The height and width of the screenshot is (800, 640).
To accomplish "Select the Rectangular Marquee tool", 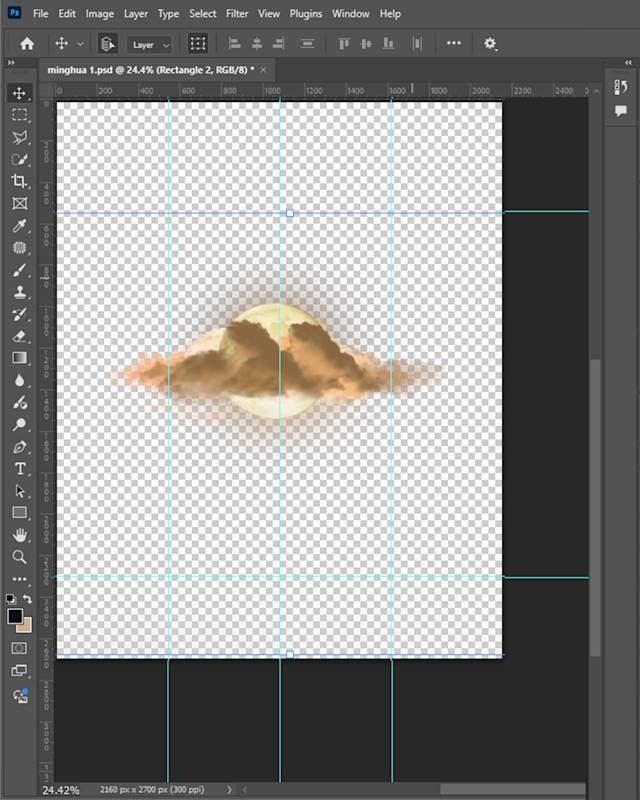I will [19, 115].
